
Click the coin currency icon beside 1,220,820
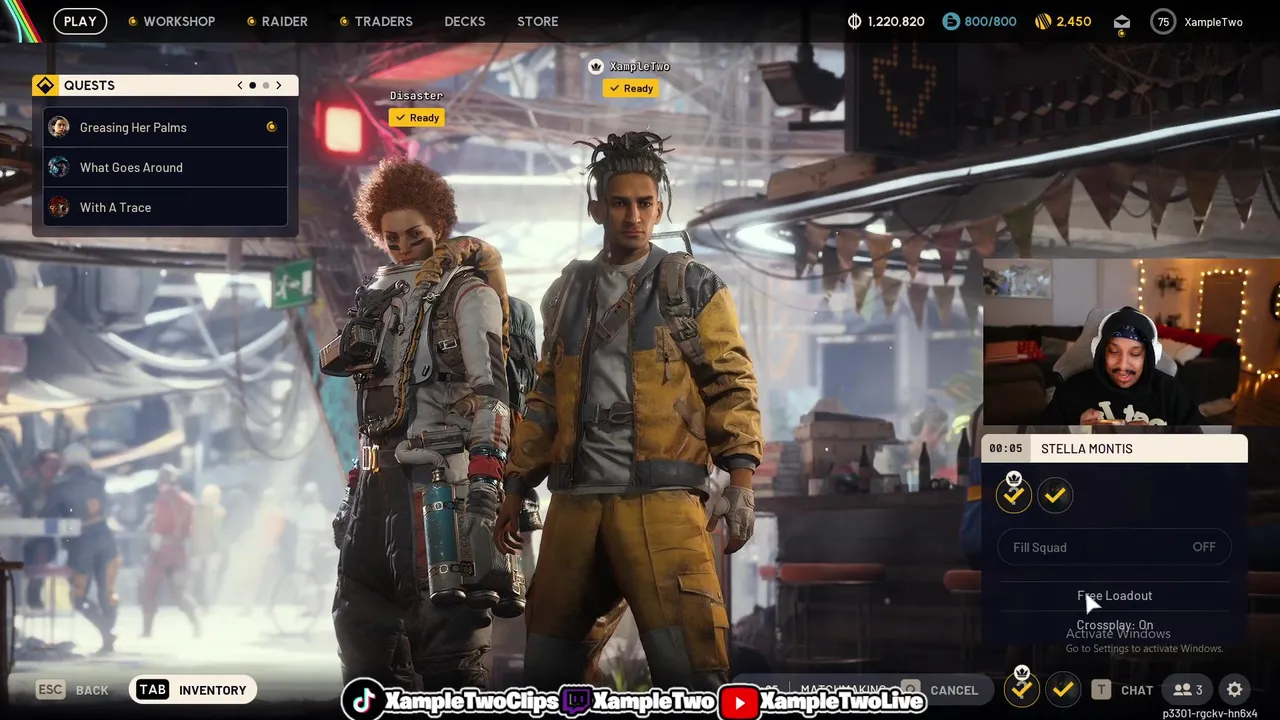[x=854, y=21]
